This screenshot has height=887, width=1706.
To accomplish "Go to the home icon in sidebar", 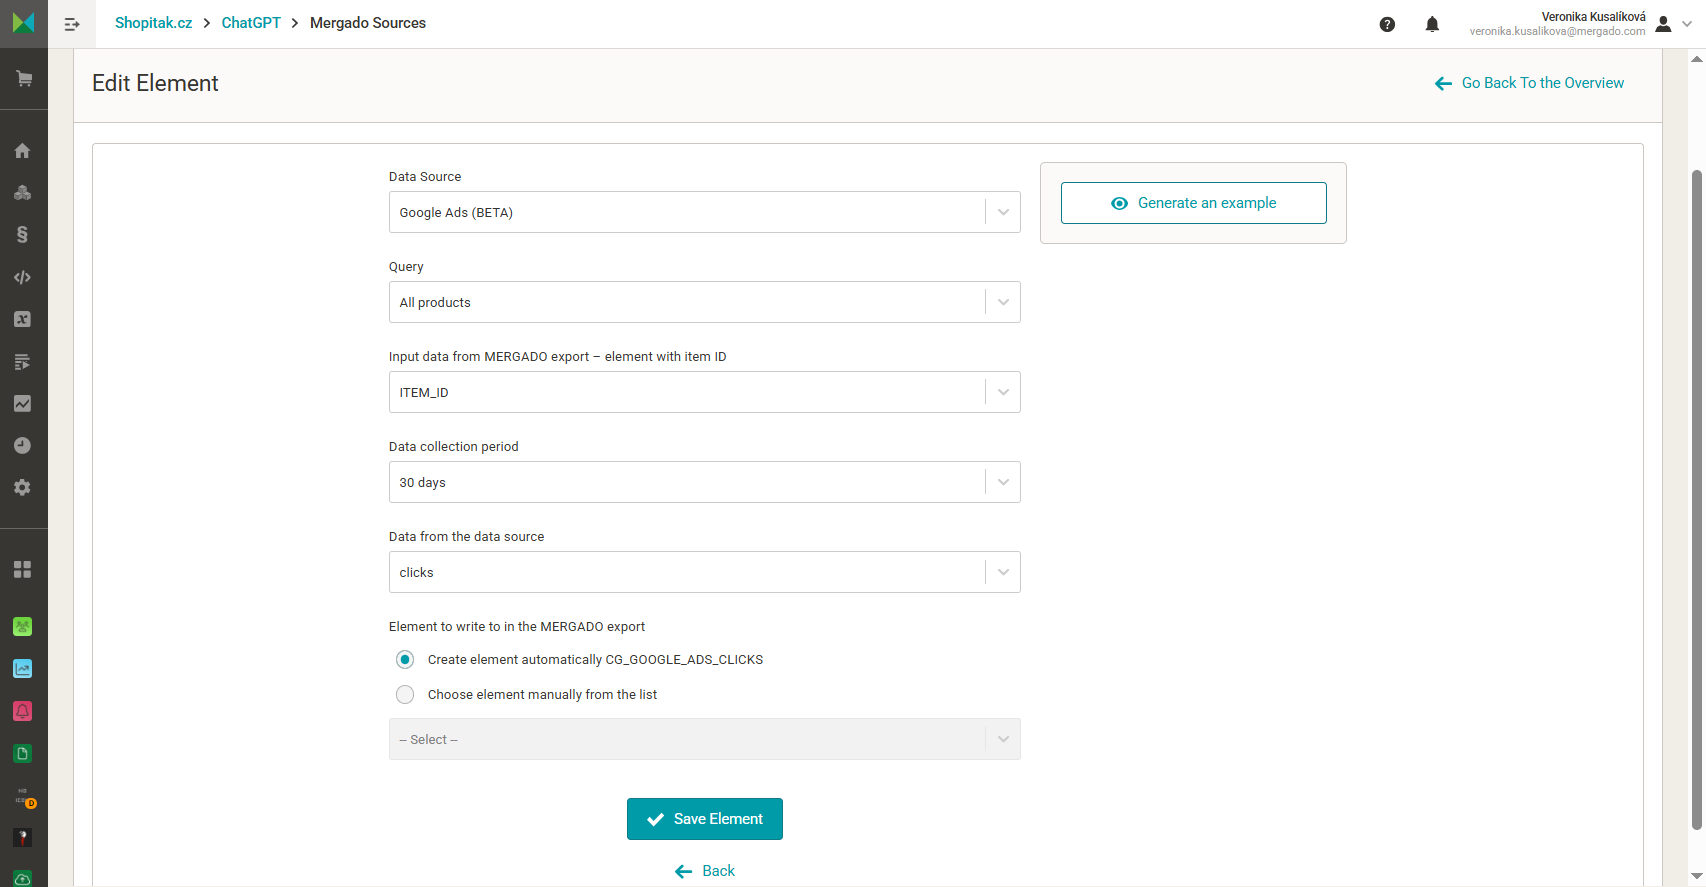I will [22, 150].
